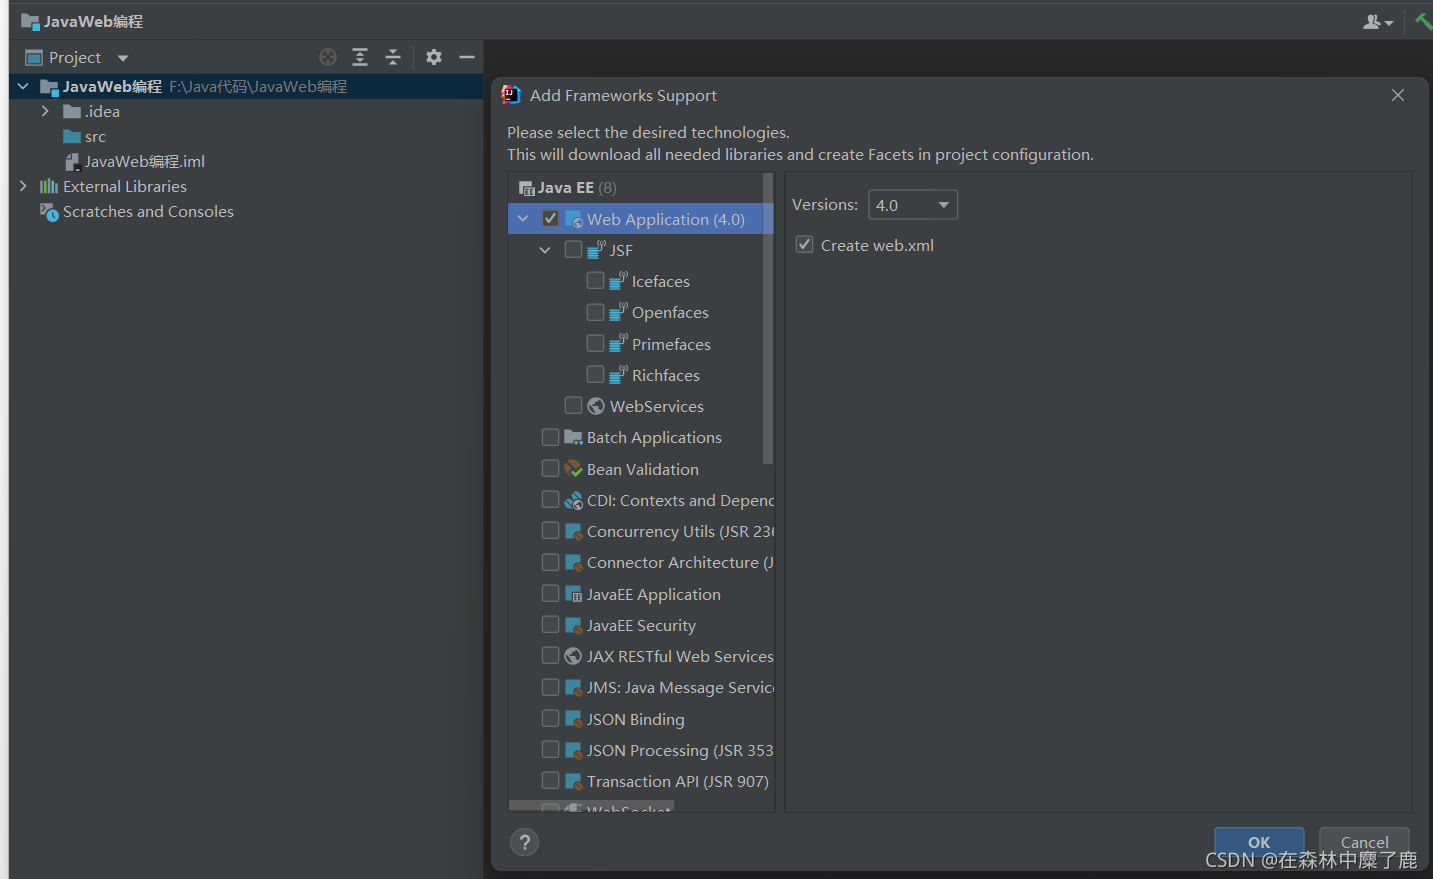This screenshot has height=879, width=1433.
Task: Select Connector Architecture row
Action: [641, 562]
